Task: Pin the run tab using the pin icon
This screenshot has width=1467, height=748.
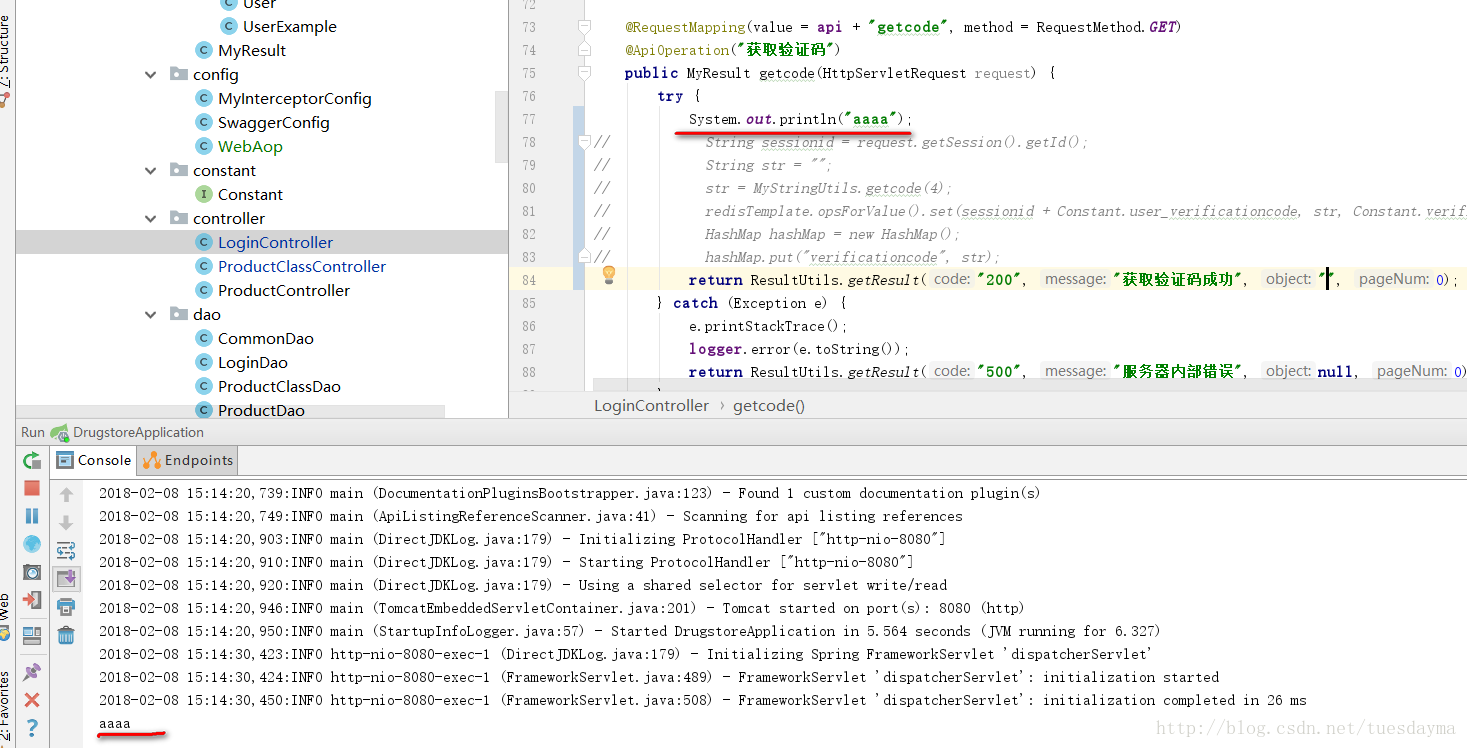Action: pos(32,671)
